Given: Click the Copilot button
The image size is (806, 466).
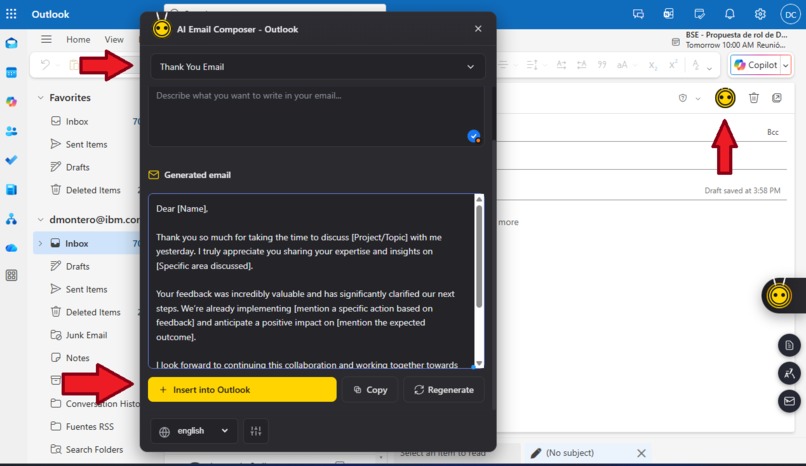Looking at the screenshot, I should (755, 65).
